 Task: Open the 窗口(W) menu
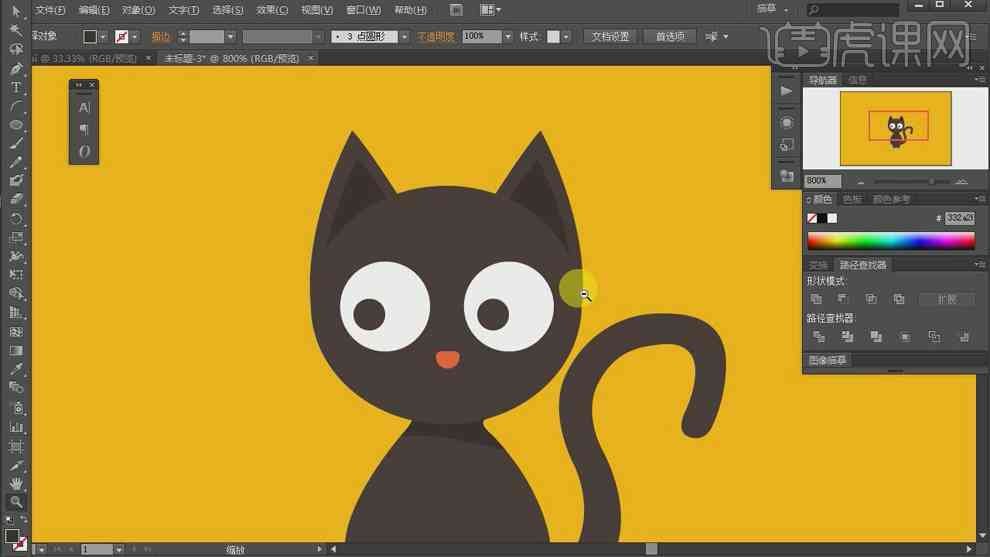(x=364, y=10)
